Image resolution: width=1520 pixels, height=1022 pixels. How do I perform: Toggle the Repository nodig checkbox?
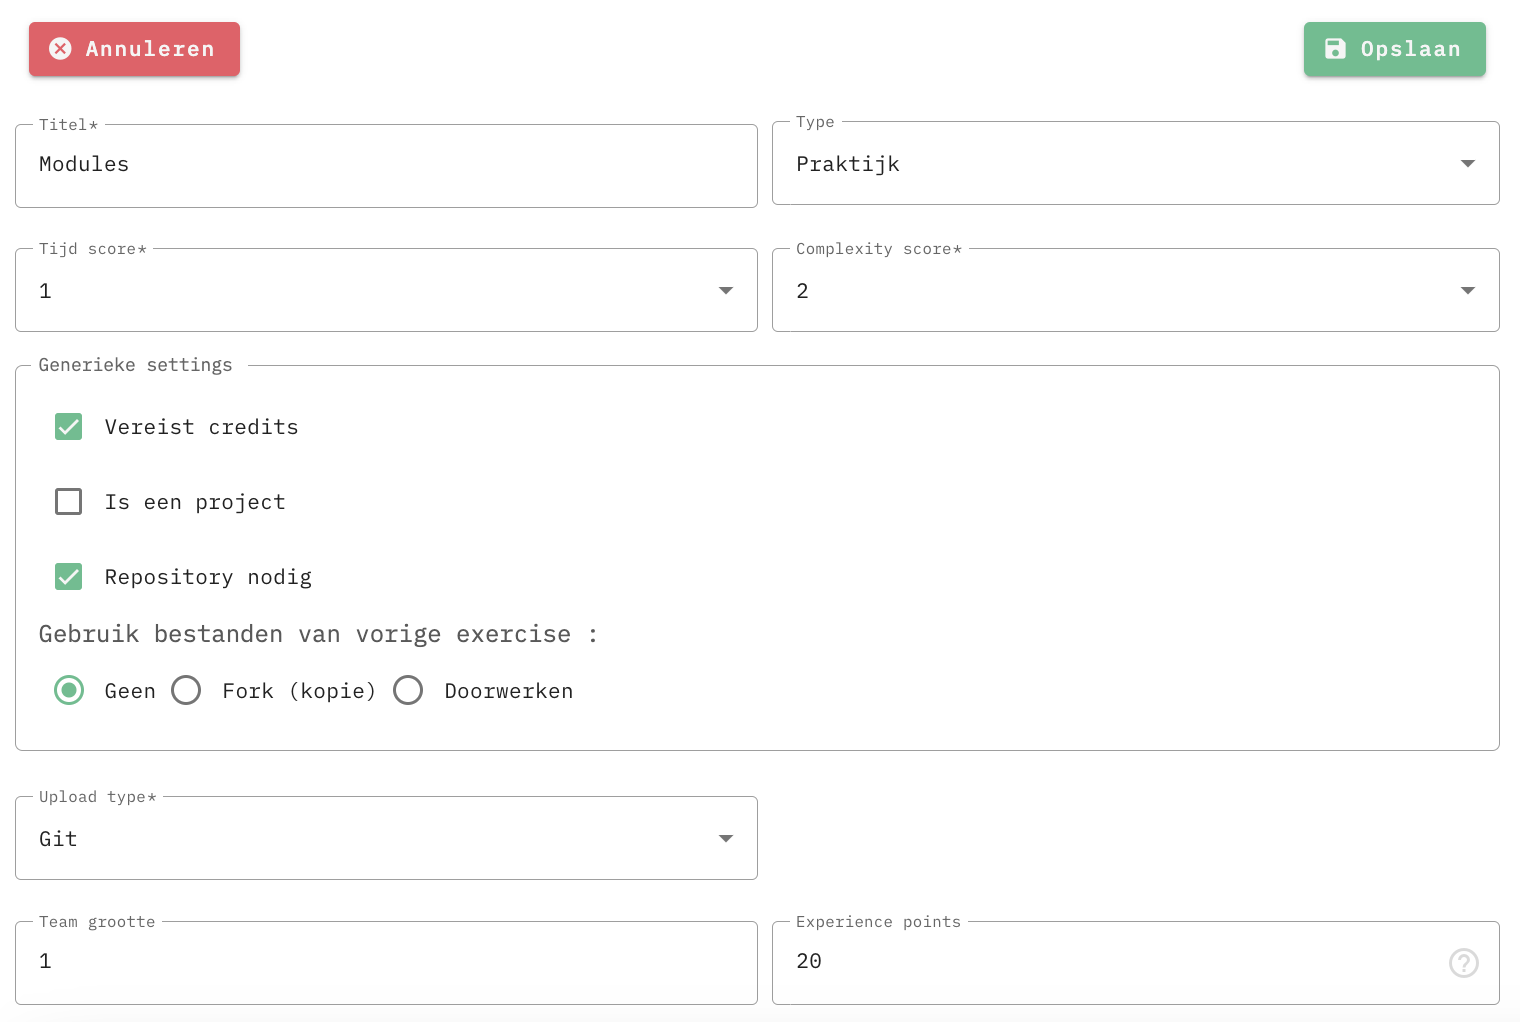[68, 576]
